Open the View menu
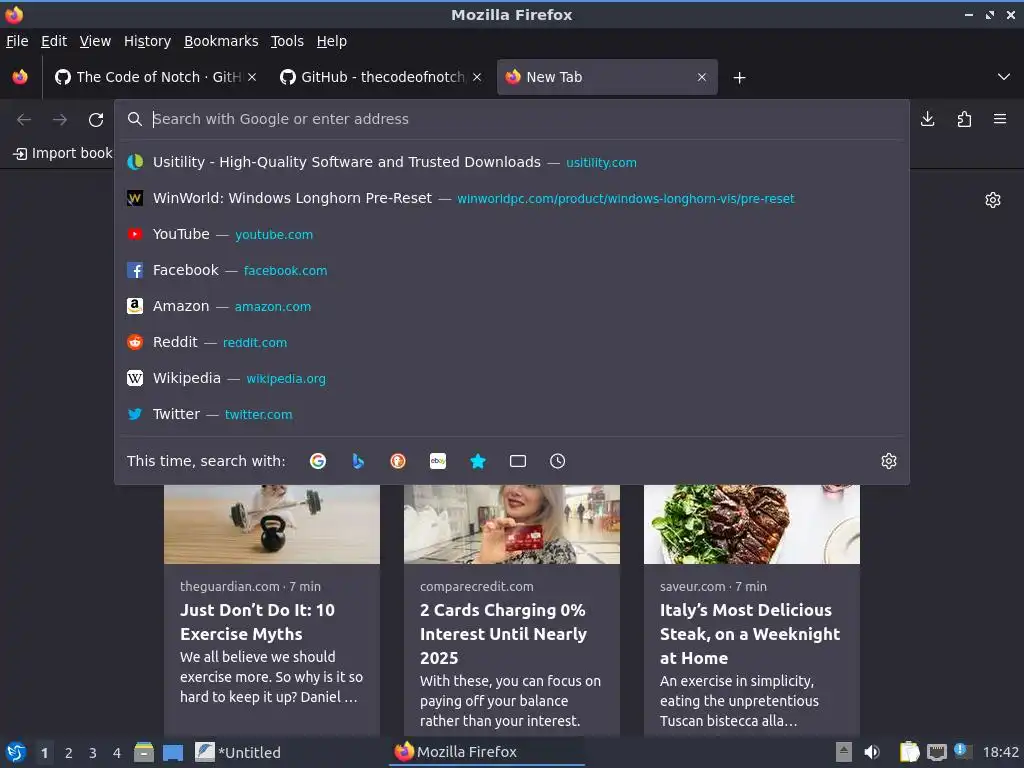The height and width of the screenshot is (768, 1024). point(95,41)
